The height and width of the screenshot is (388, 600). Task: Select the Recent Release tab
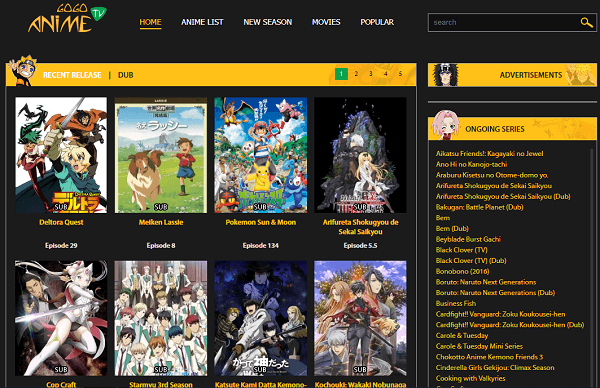(x=72, y=75)
